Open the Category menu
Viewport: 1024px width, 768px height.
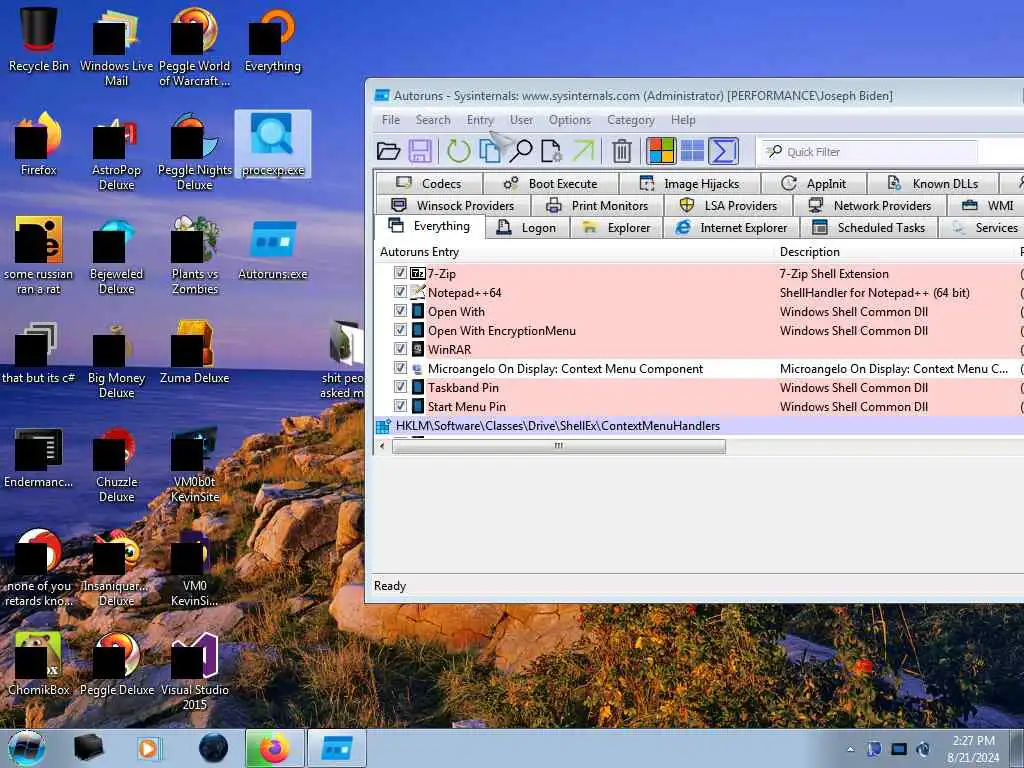click(630, 120)
